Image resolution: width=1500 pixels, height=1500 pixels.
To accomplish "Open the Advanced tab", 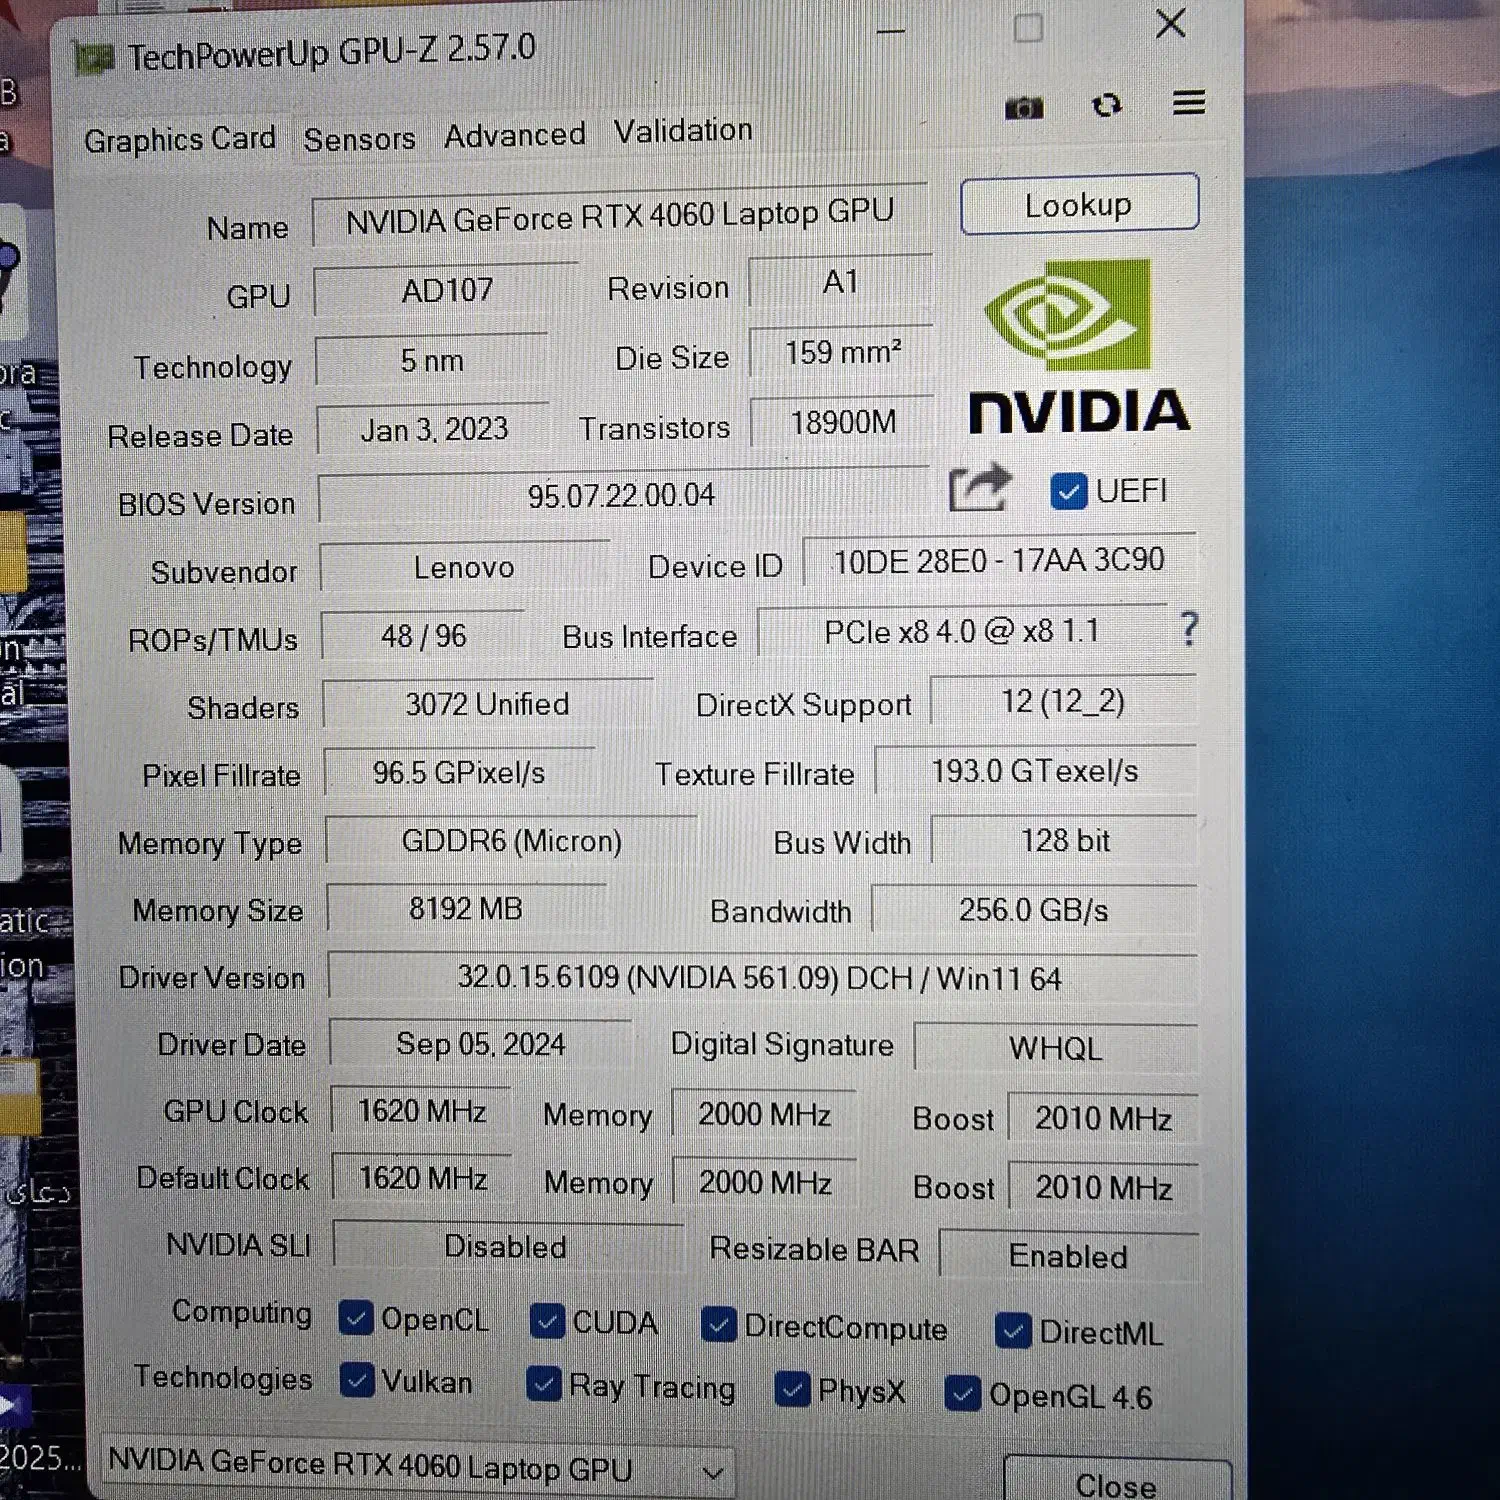I will (514, 135).
